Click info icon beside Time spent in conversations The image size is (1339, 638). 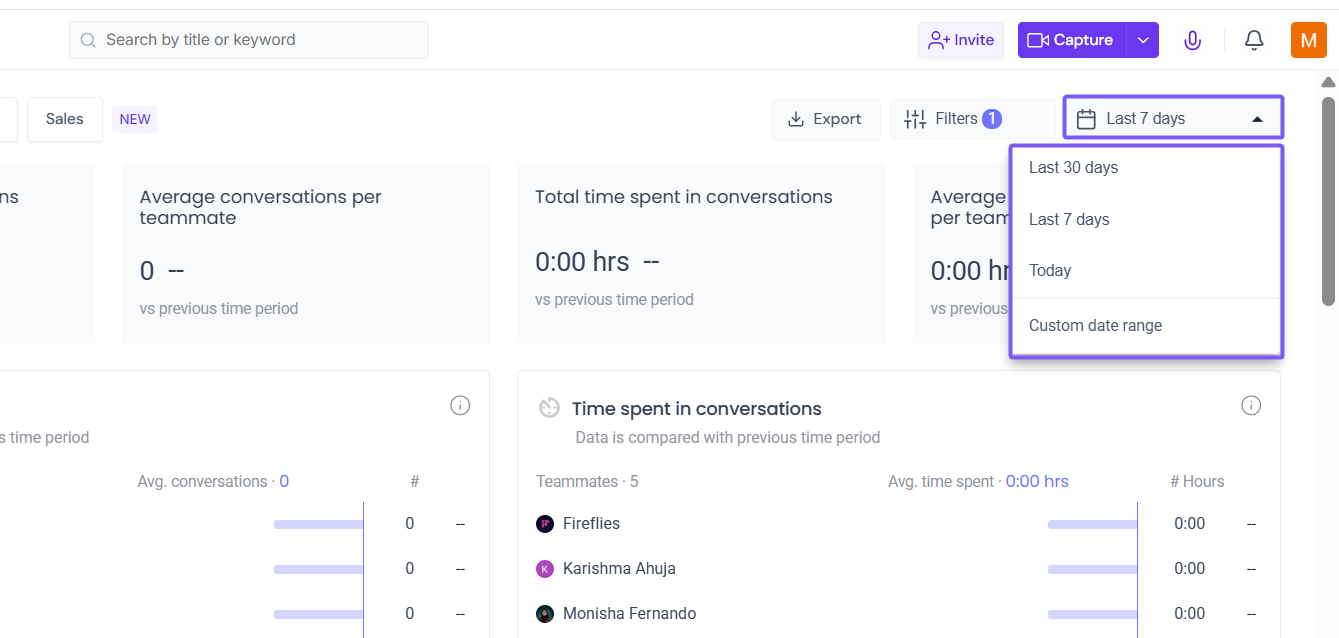1251,405
